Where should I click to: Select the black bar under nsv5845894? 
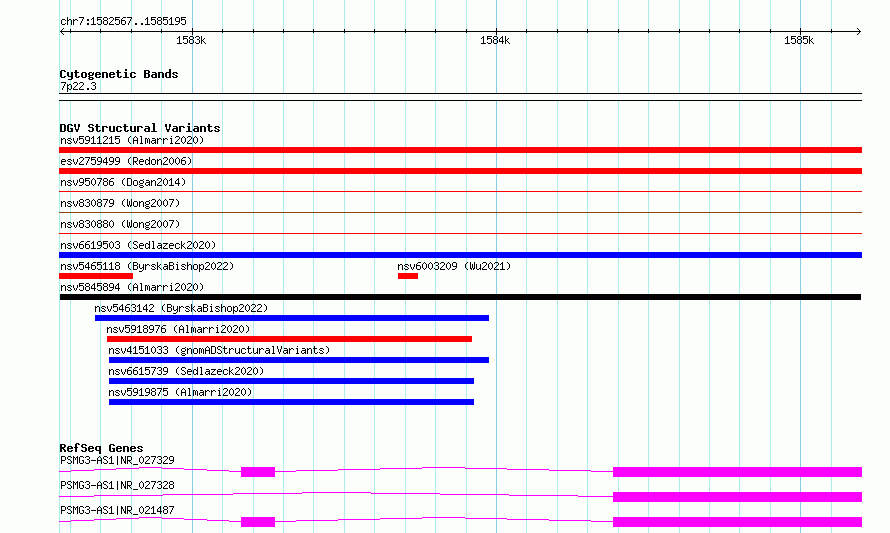point(460,297)
